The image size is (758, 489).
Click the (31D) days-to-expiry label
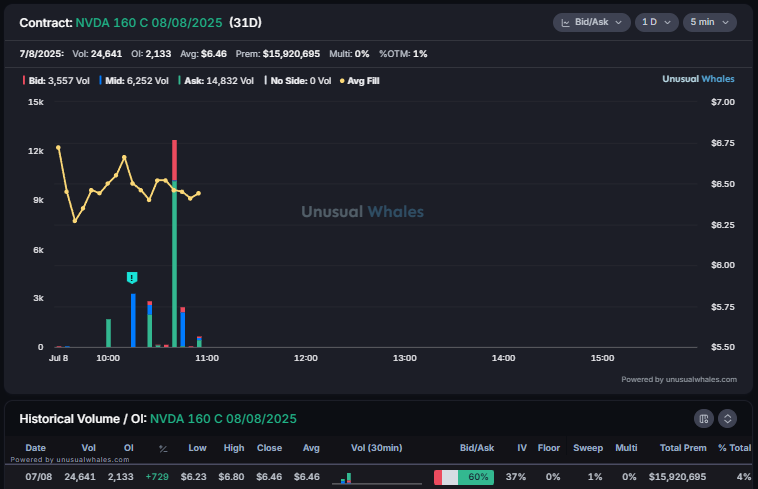[246, 23]
